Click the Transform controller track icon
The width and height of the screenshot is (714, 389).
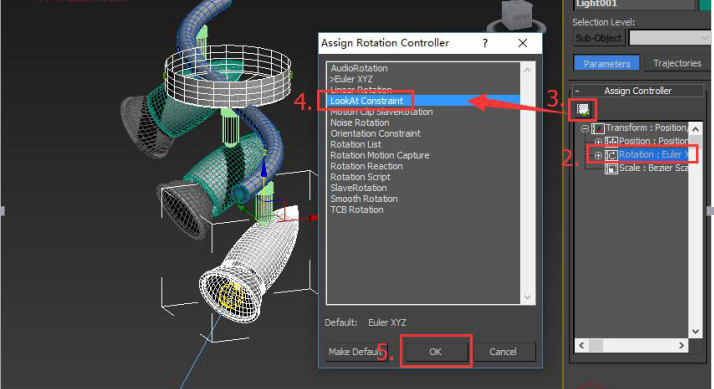pyautogui.click(x=597, y=128)
